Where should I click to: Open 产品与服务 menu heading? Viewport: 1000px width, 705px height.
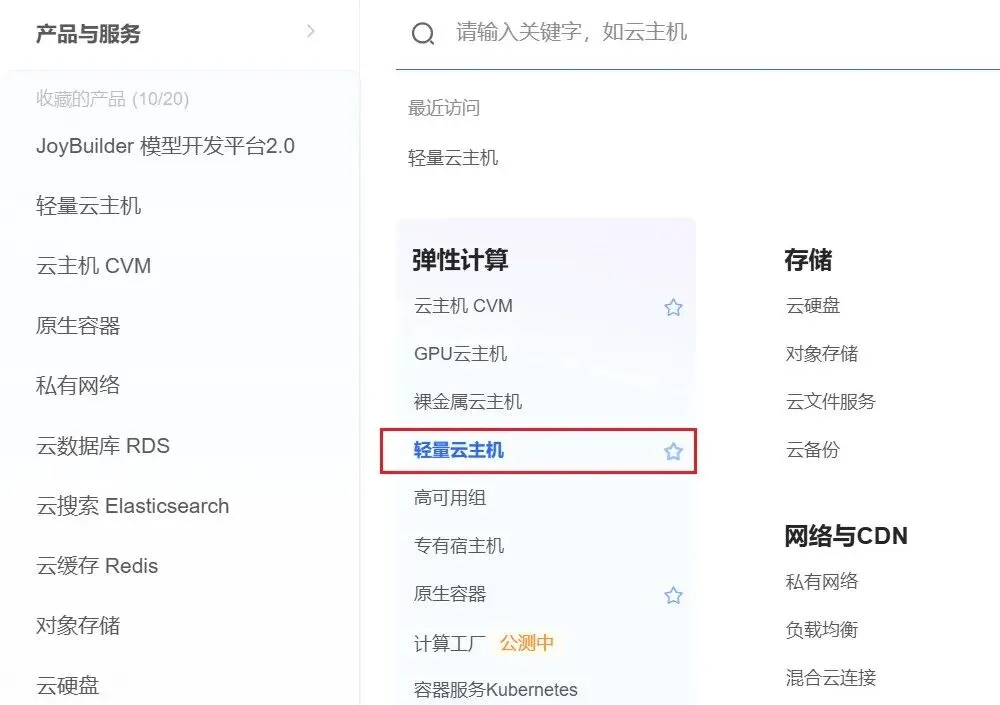pos(88,33)
